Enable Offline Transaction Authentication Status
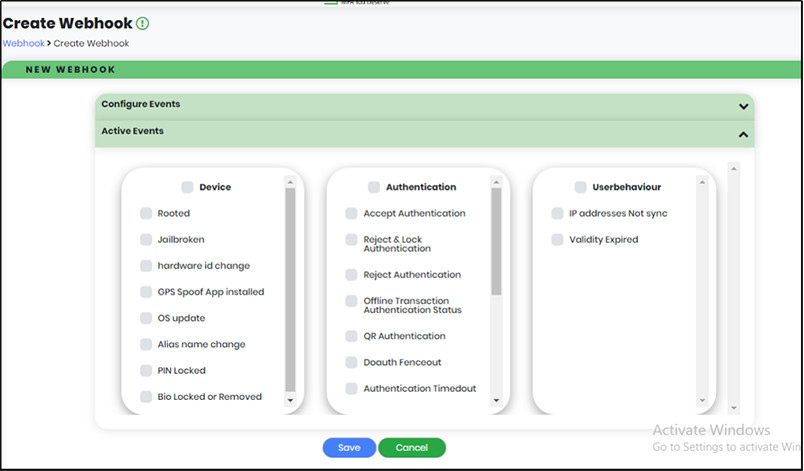This screenshot has width=804, height=471. [x=351, y=301]
